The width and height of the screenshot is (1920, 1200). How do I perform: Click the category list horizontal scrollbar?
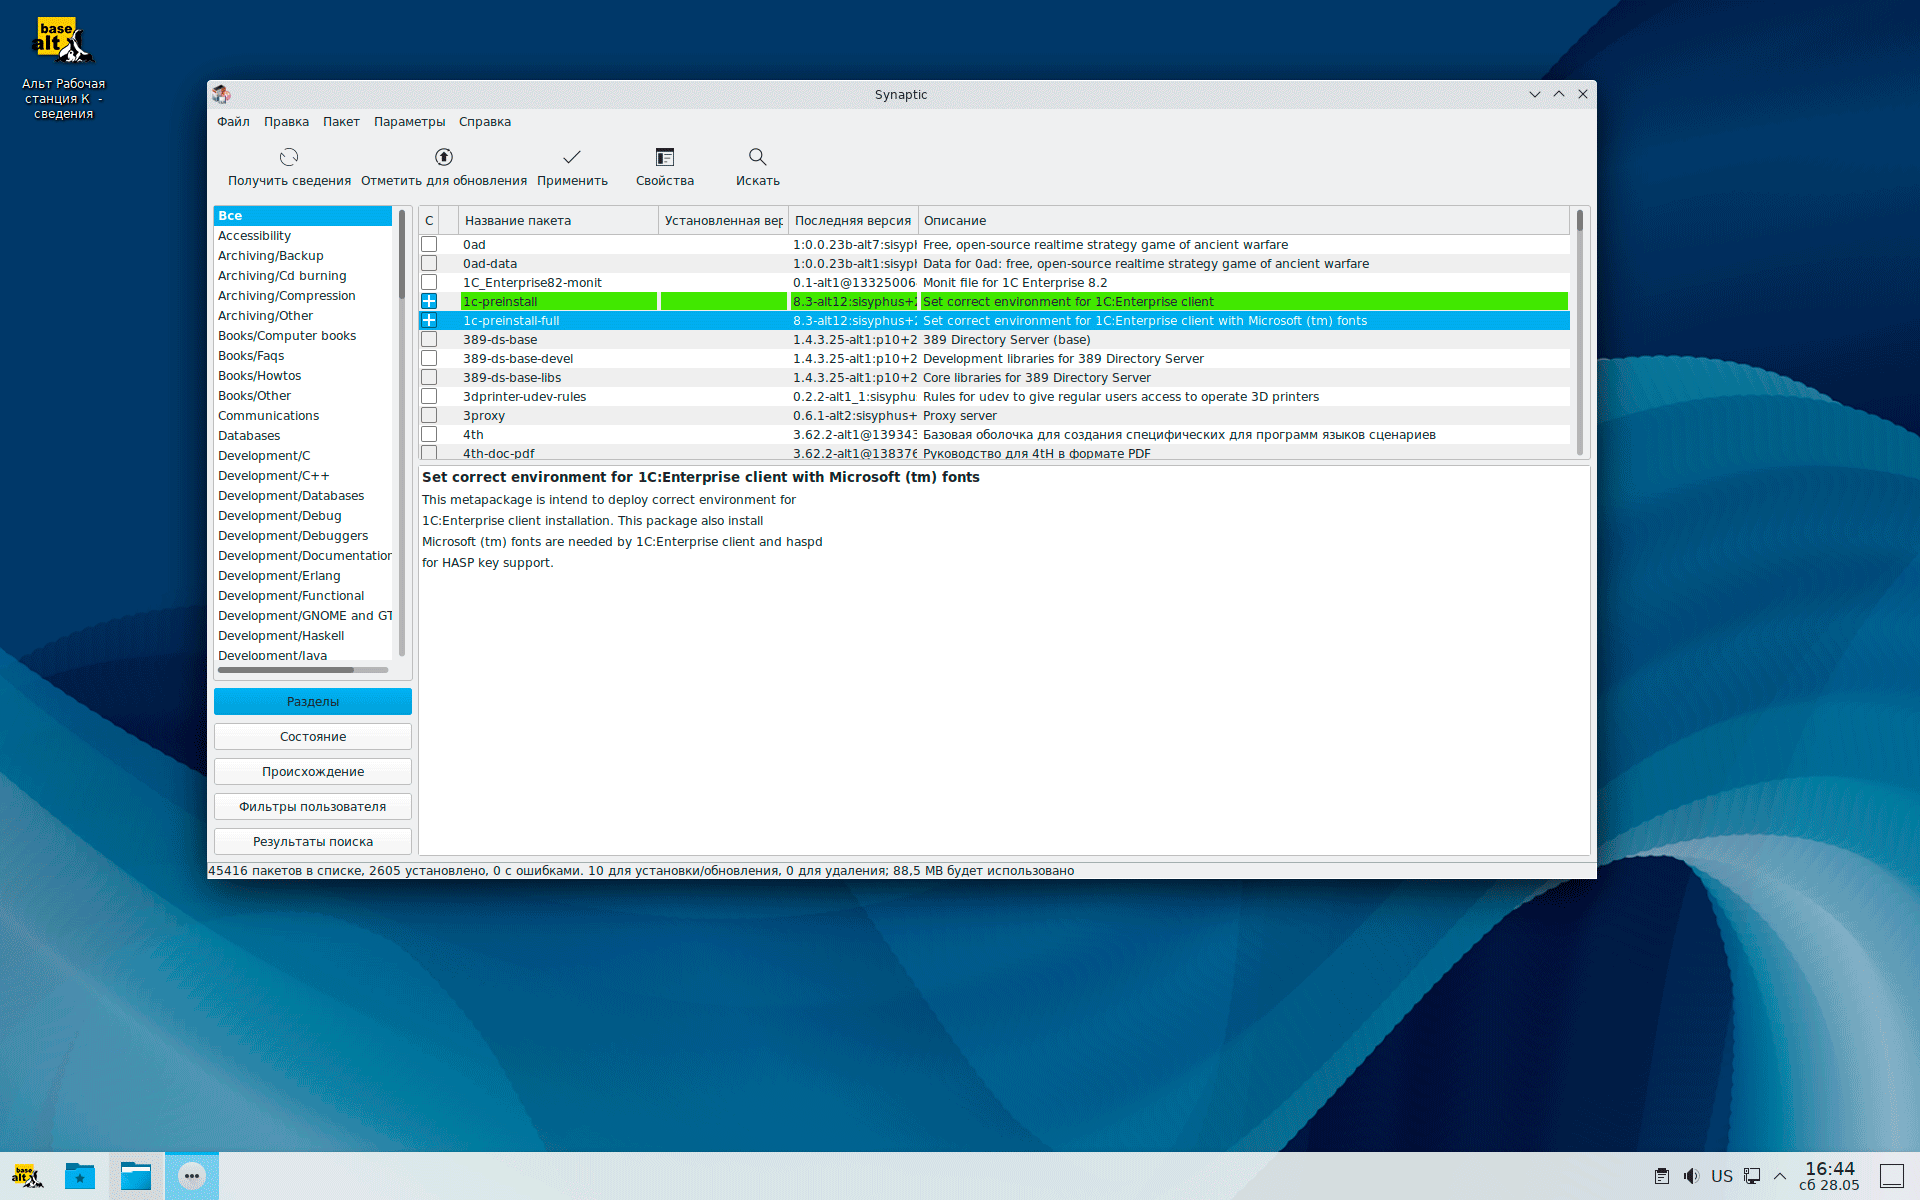tap(285, 670)
